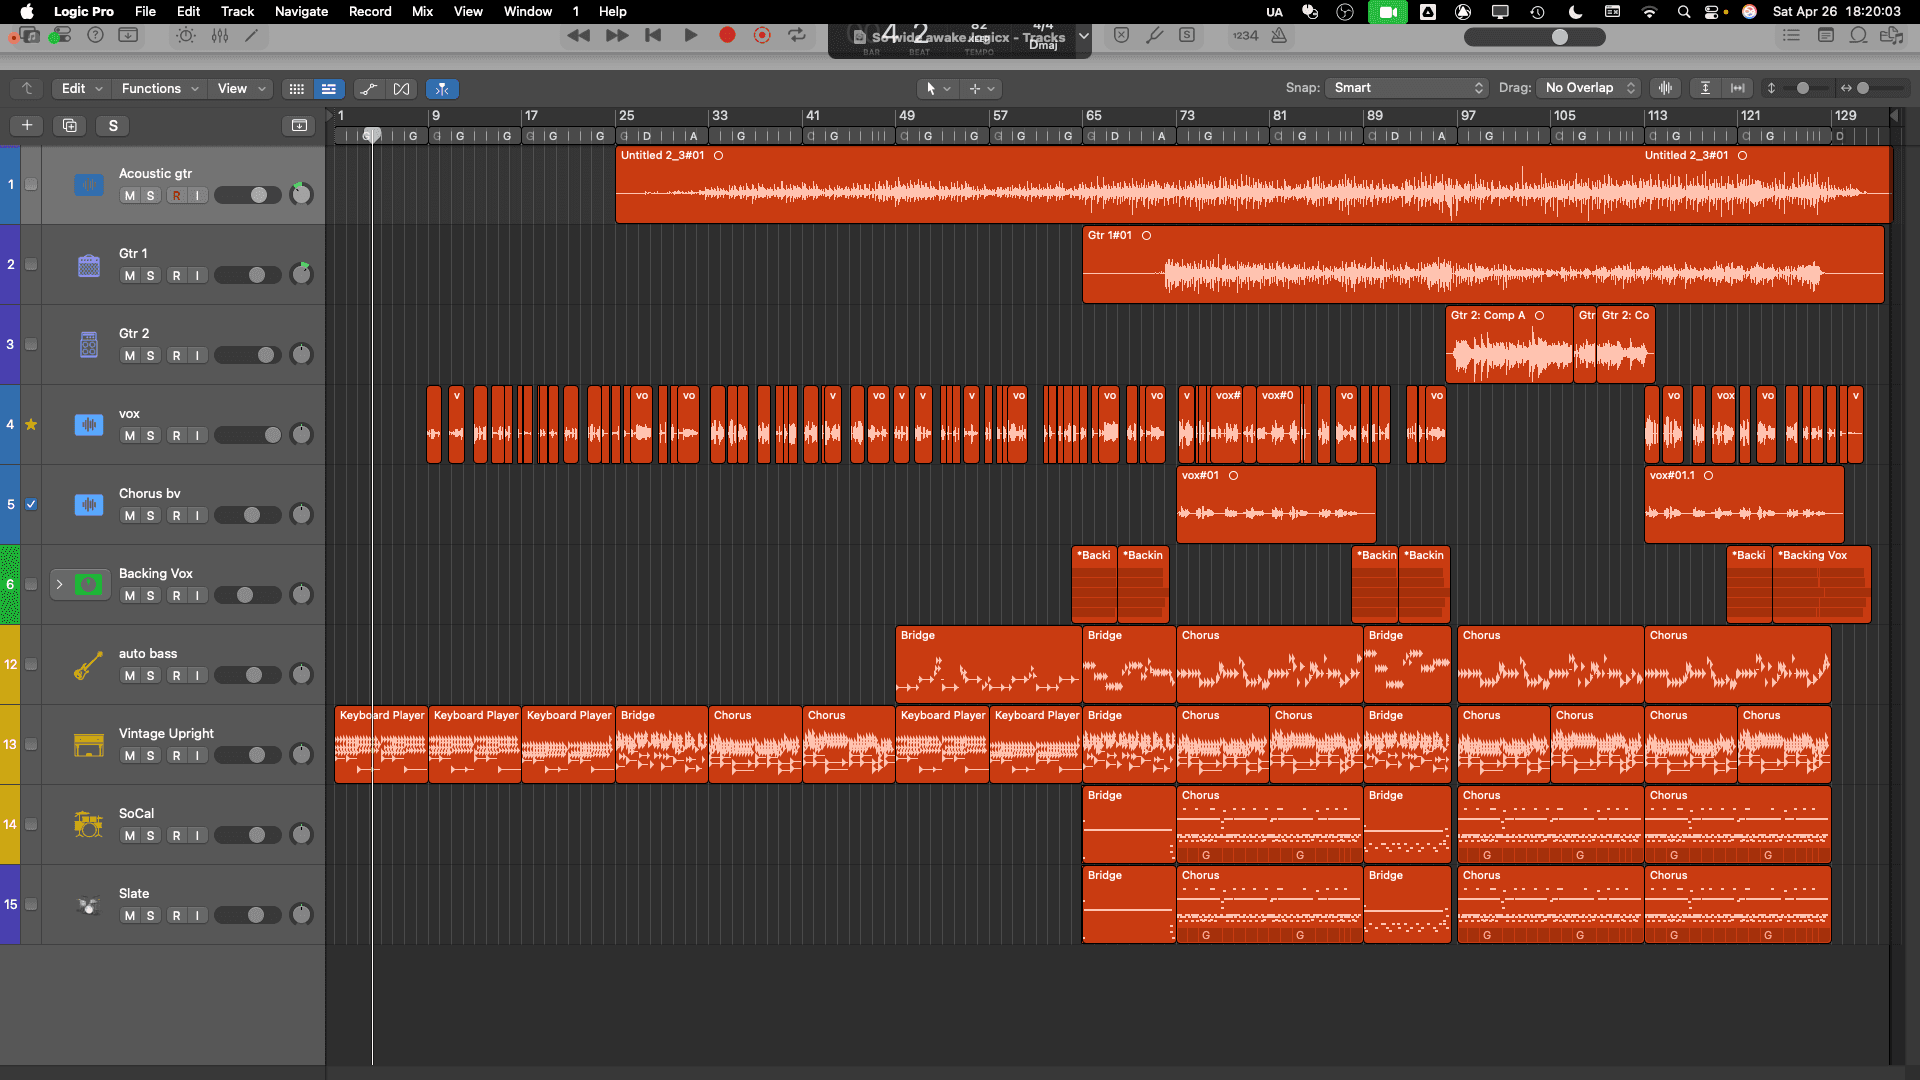This screenshot has width=1920, height=1080.
Task: Duplicate track icon in track header
Action: pos(69,125)
